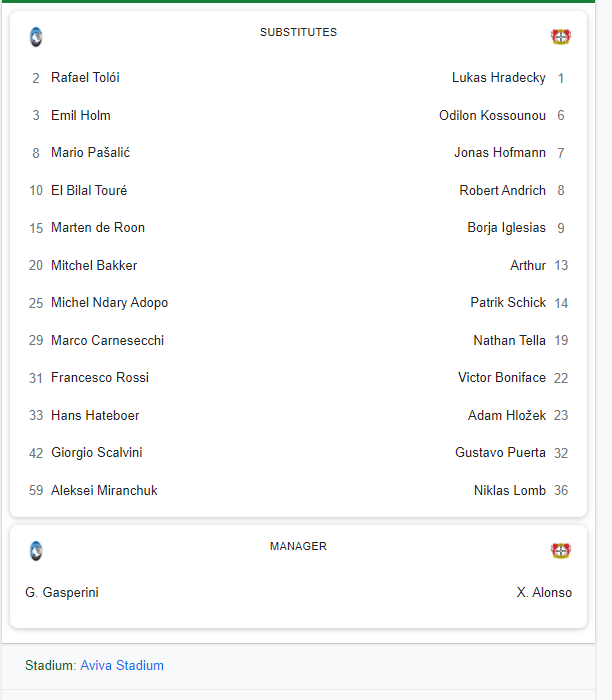Choose Marten de Roon row
This screenshot has height=700, width=612.
tap(98, 228)
